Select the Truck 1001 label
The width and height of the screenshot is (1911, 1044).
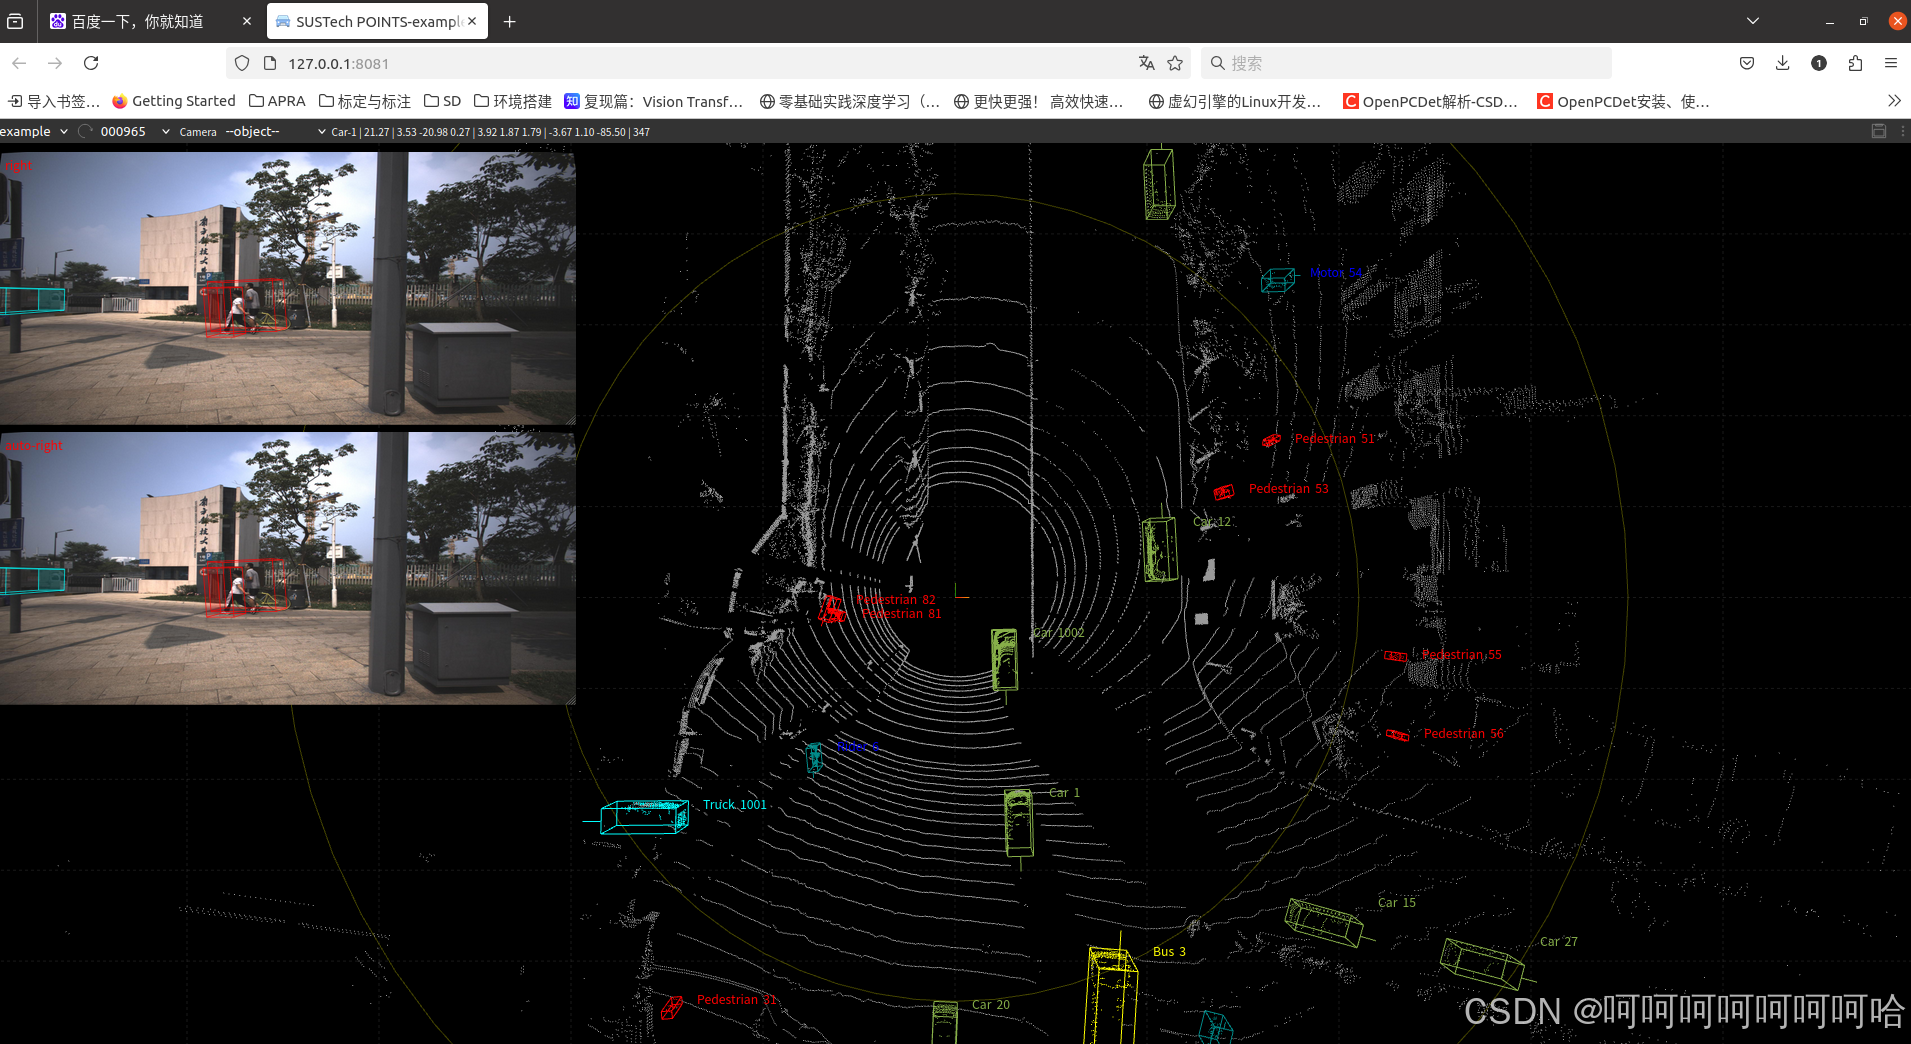point(735,805)
